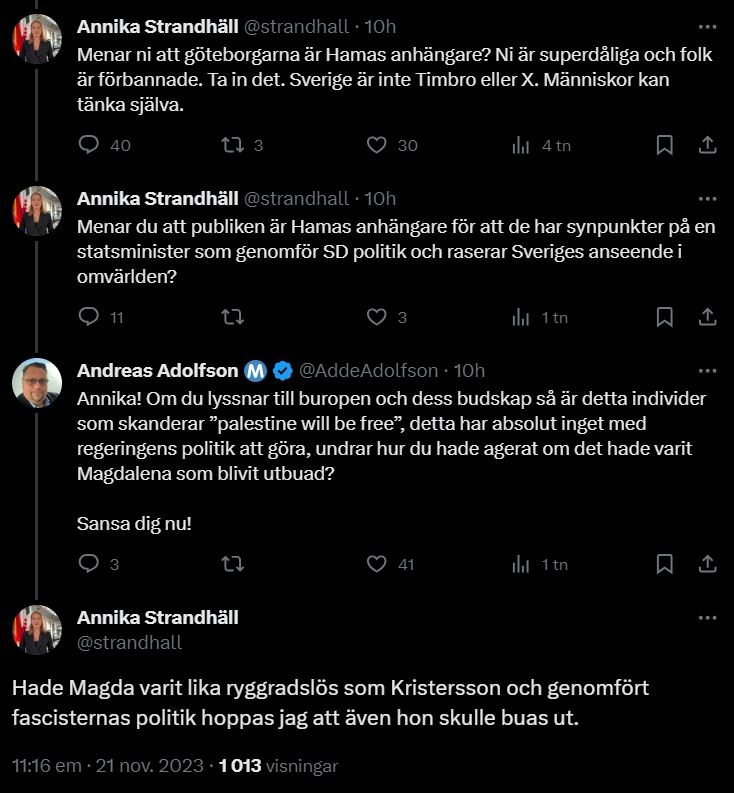The image size is (734, 793).
Task: Open more options on Andreas Adolfson's tweet
Action: [707, 371]
